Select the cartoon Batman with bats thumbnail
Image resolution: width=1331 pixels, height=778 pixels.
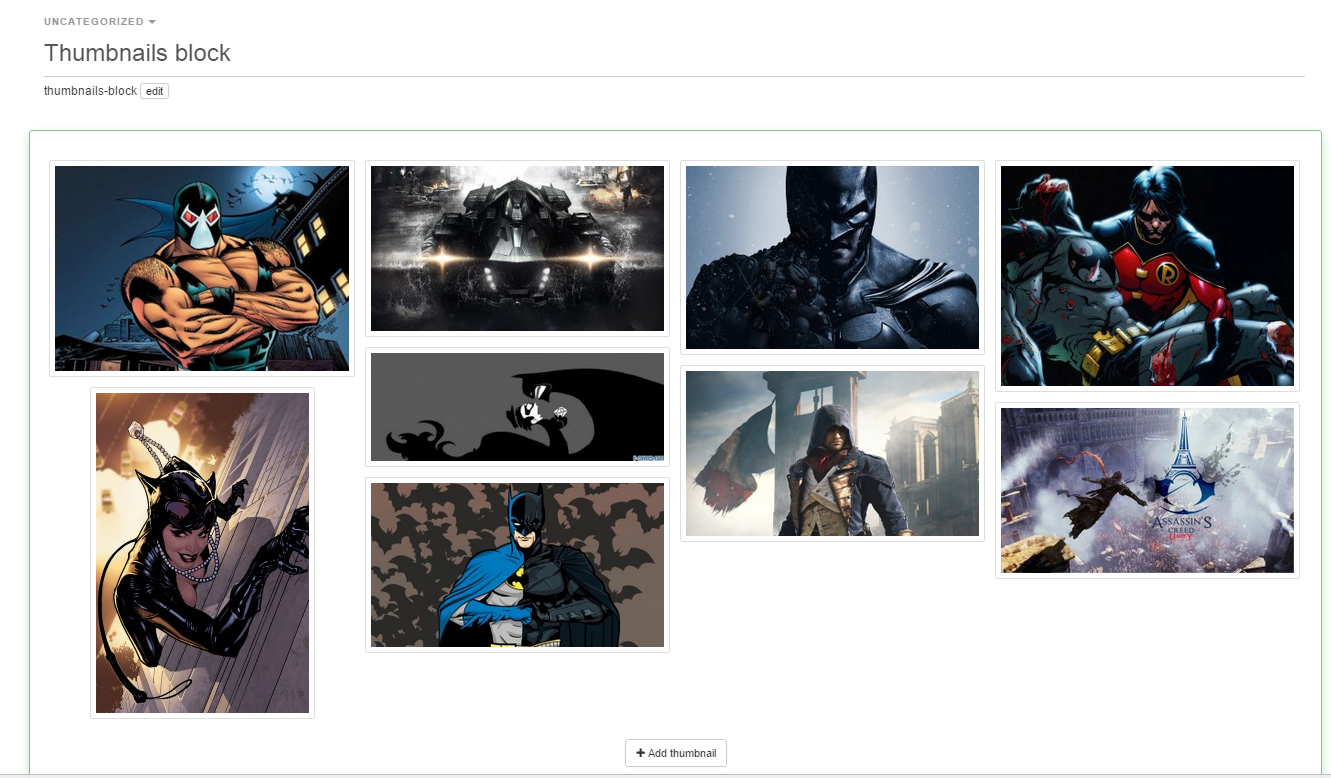[x=517, y=565]
